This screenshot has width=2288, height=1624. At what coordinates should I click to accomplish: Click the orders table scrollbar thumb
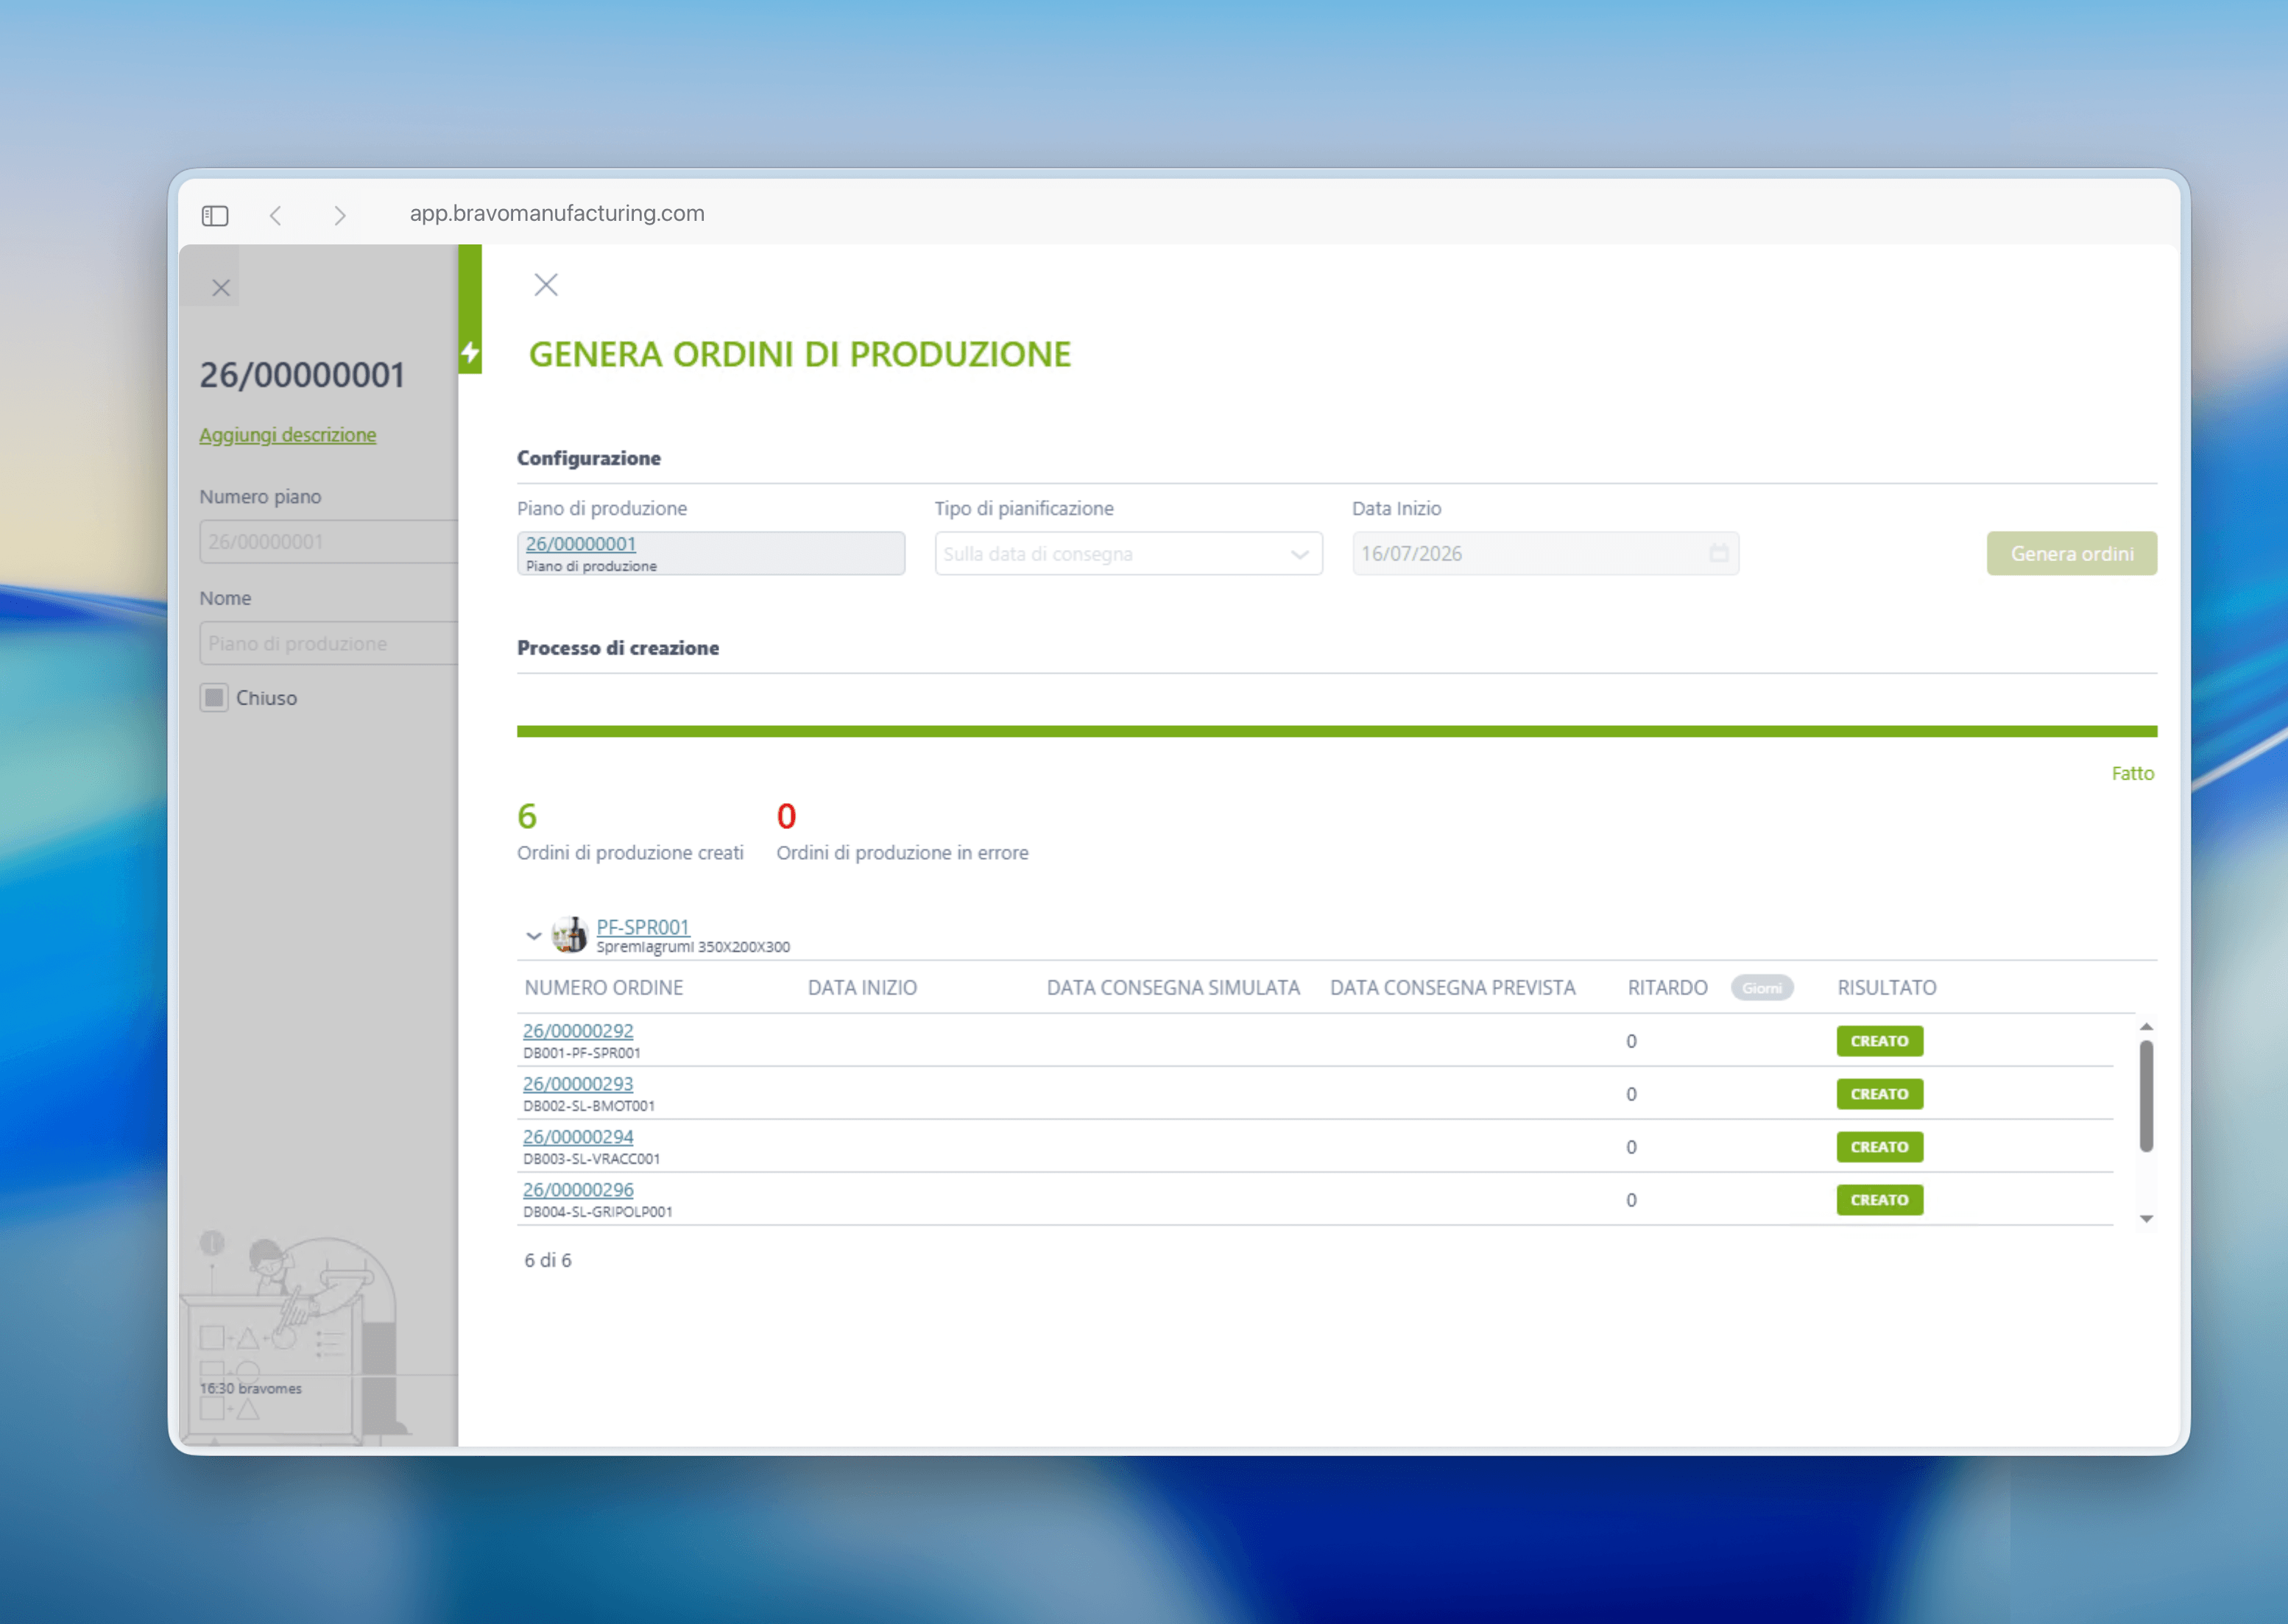2146,1096
